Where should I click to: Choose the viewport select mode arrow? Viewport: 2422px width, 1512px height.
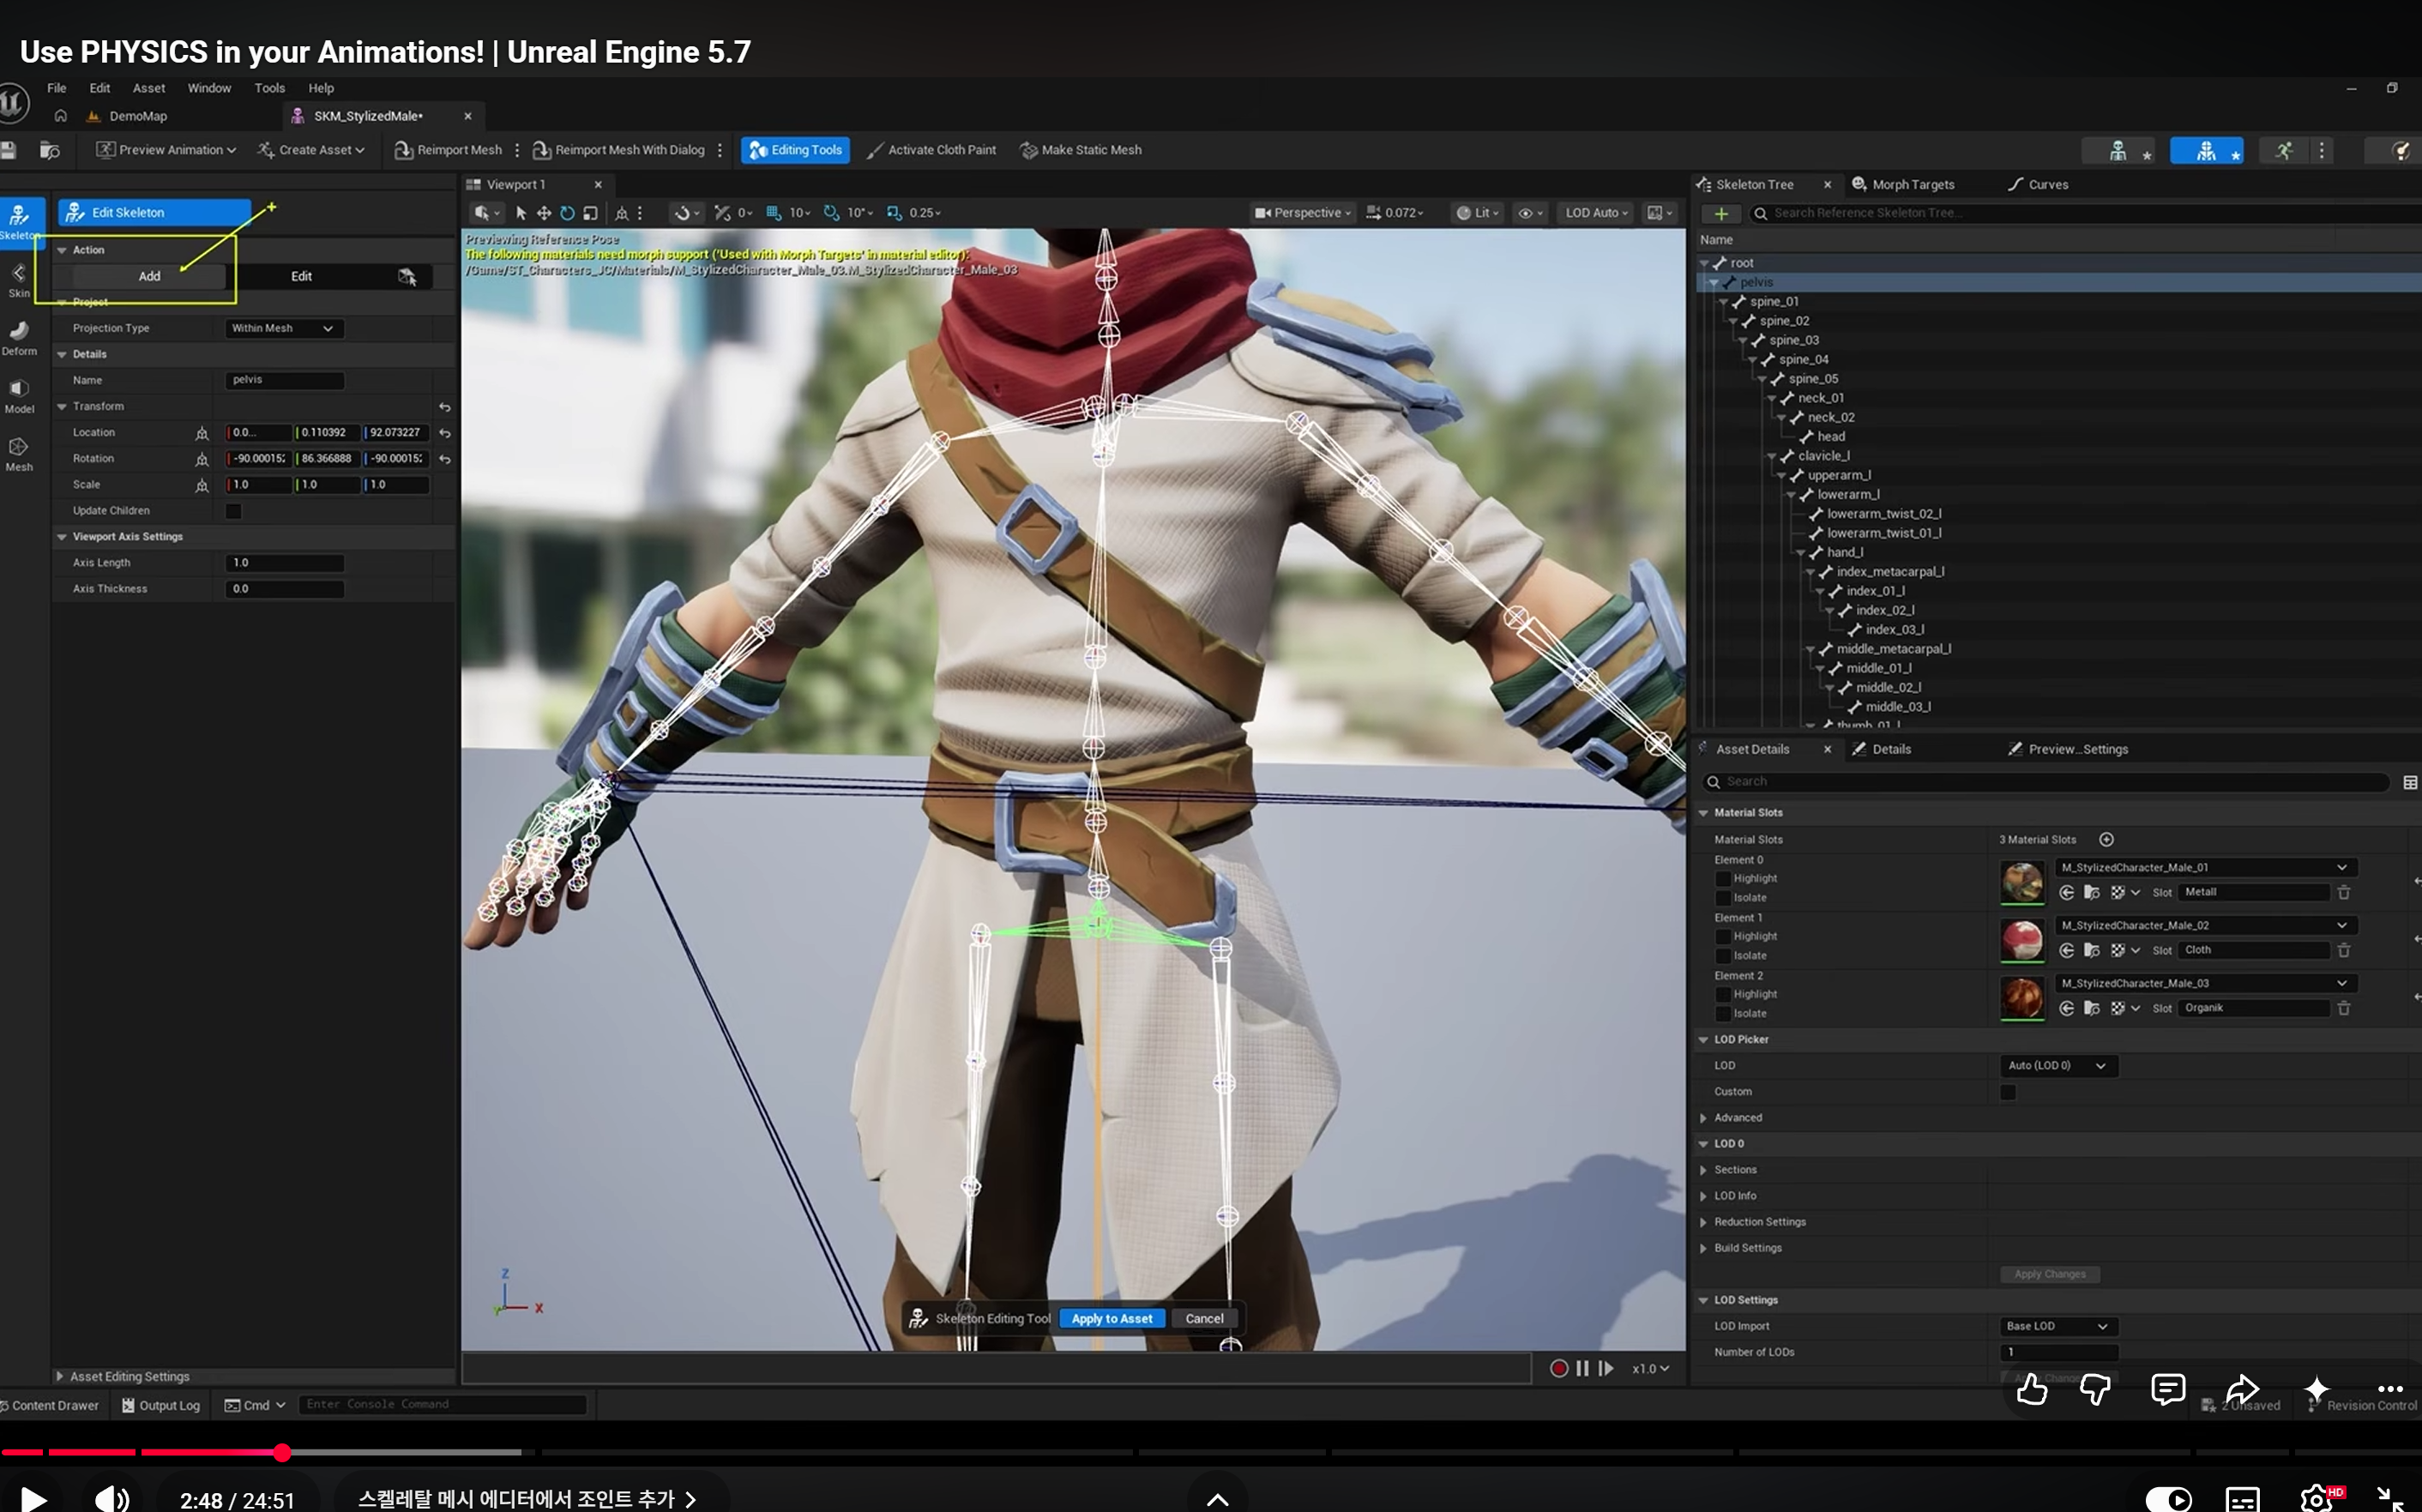coord(520,213)
